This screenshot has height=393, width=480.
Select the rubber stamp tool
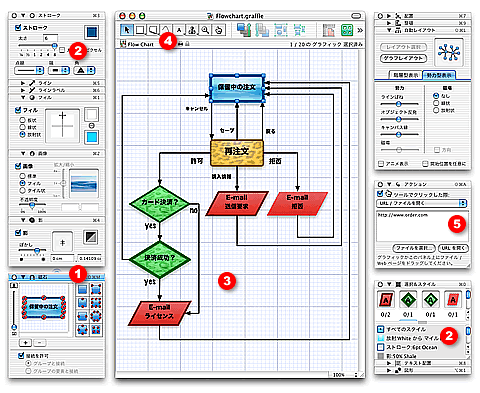pyautogui.click(x=192, y=30)
